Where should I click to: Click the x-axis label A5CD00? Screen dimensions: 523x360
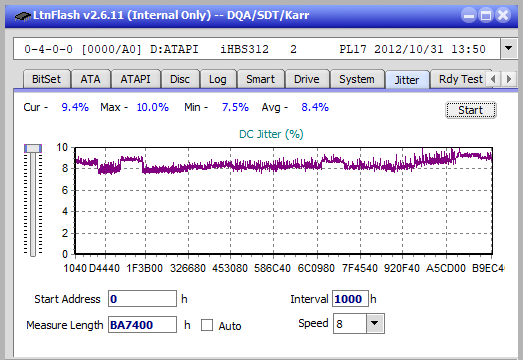446,268
